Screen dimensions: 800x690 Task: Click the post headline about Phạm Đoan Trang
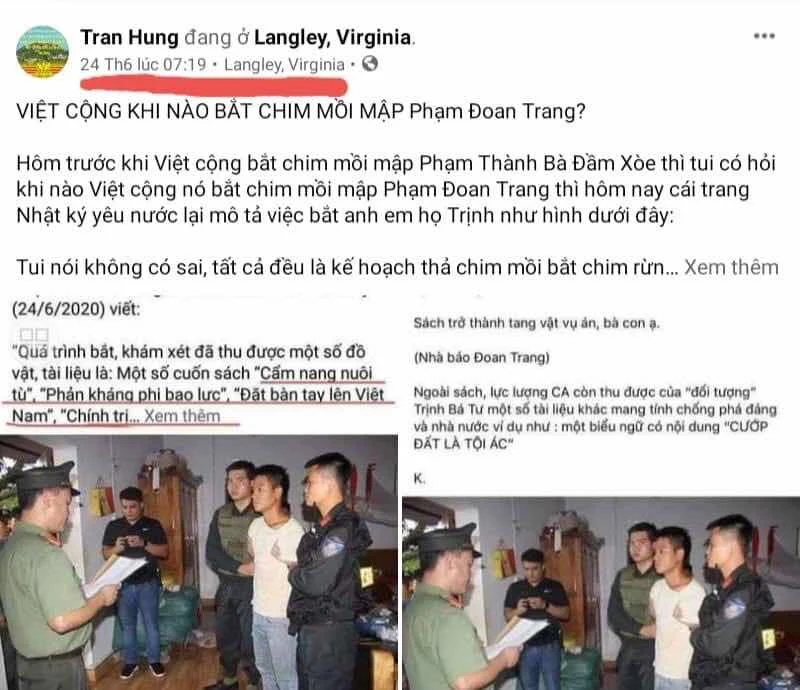(x=301, y=111)
